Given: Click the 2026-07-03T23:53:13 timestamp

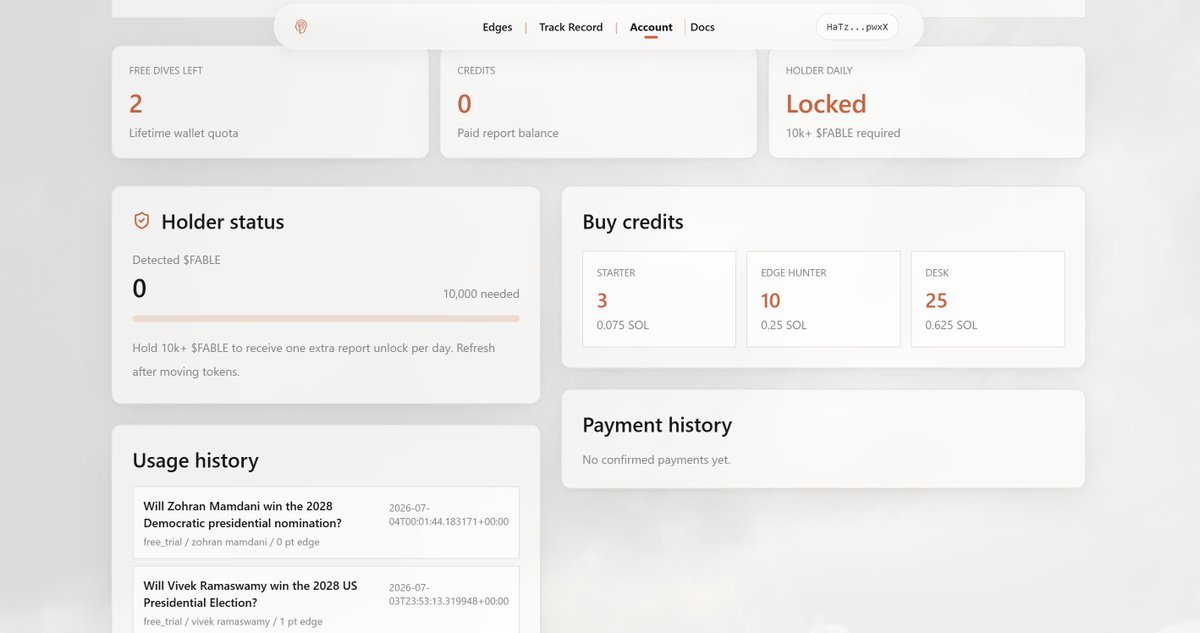Looking at the screenshot, I should [449, 594].
